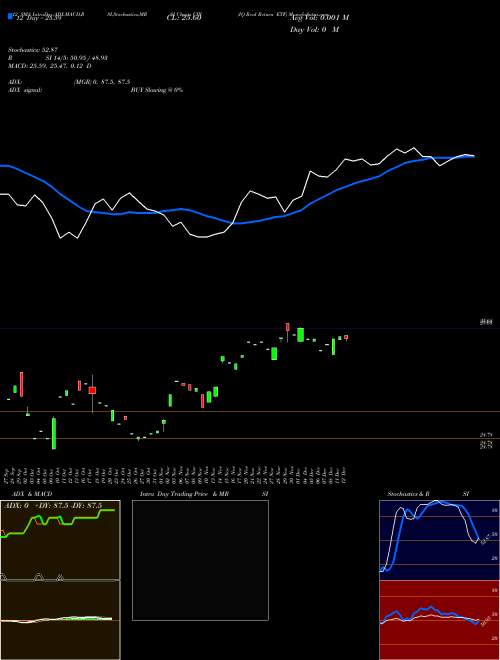Click the 'MACD: 25.59, 25.47, 0.12 D' line

50,66
